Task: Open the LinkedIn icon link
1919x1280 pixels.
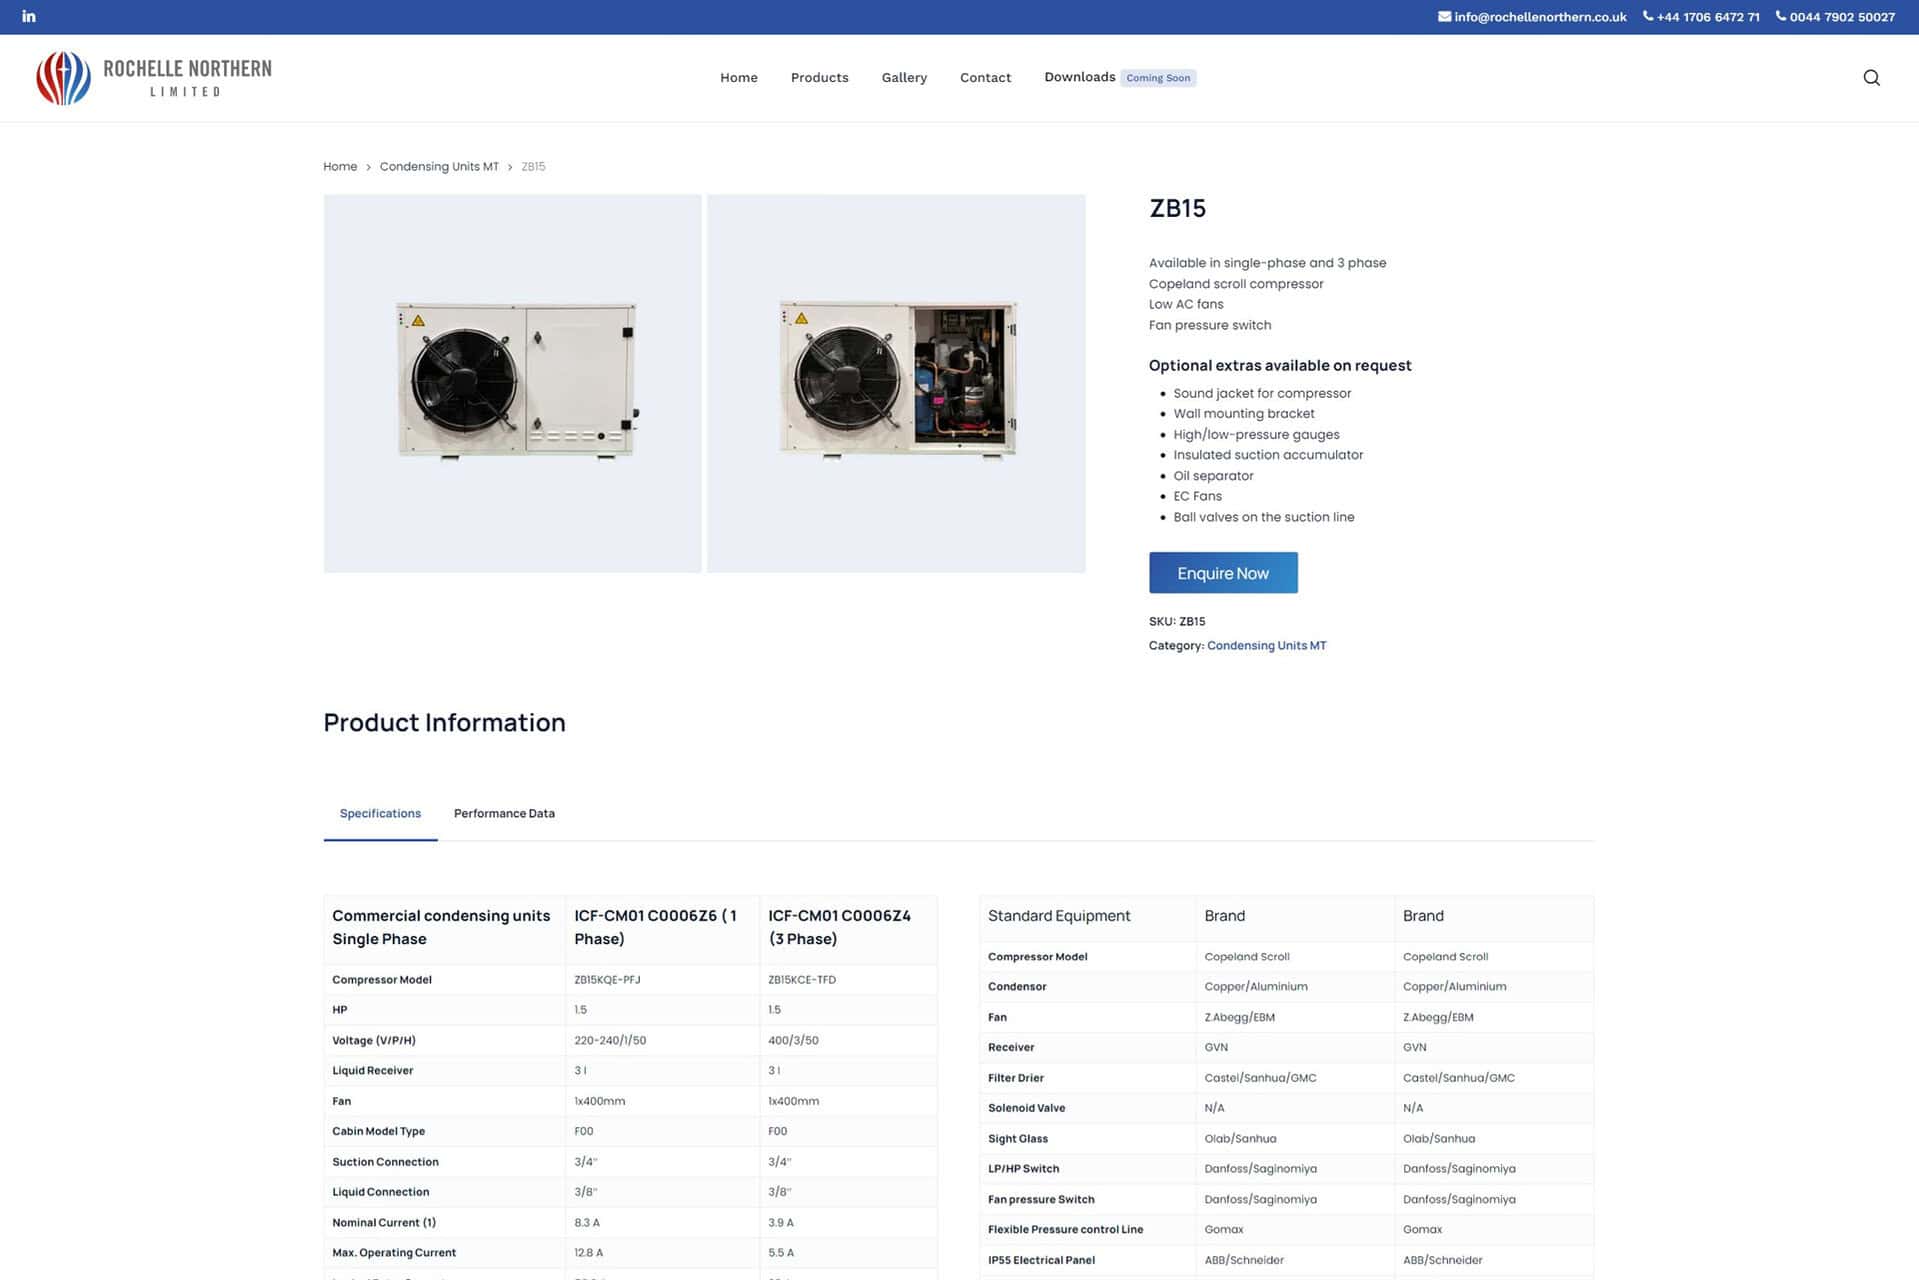Action: pos(29,17)
